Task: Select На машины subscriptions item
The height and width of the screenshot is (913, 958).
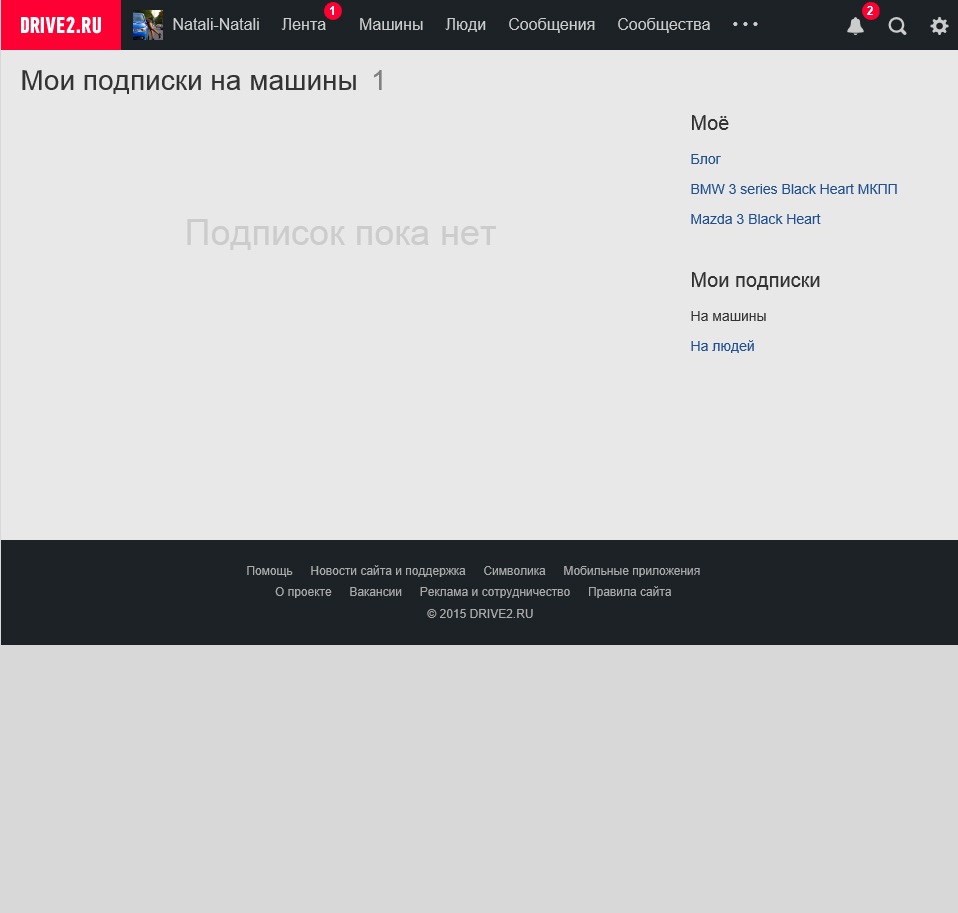Action: point(728,316)
